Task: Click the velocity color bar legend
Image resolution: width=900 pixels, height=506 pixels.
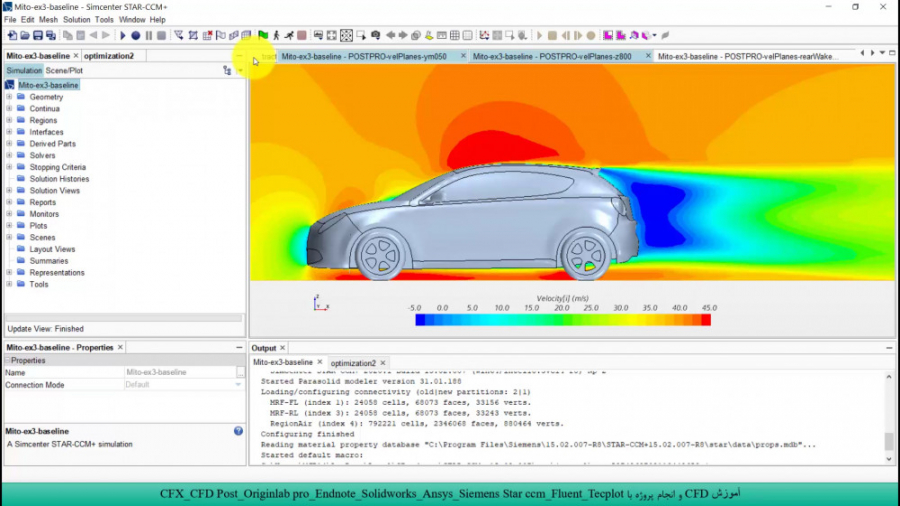Action: [563, 320]
